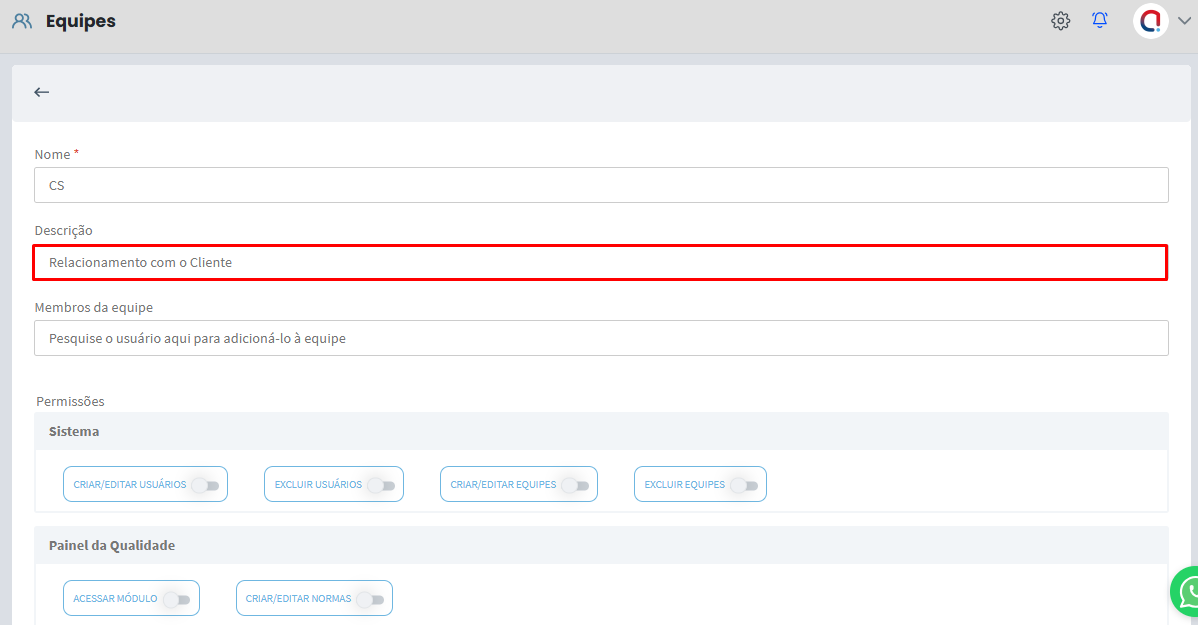Turn on Criar/Editar Equipes permission

click(574, 485)
